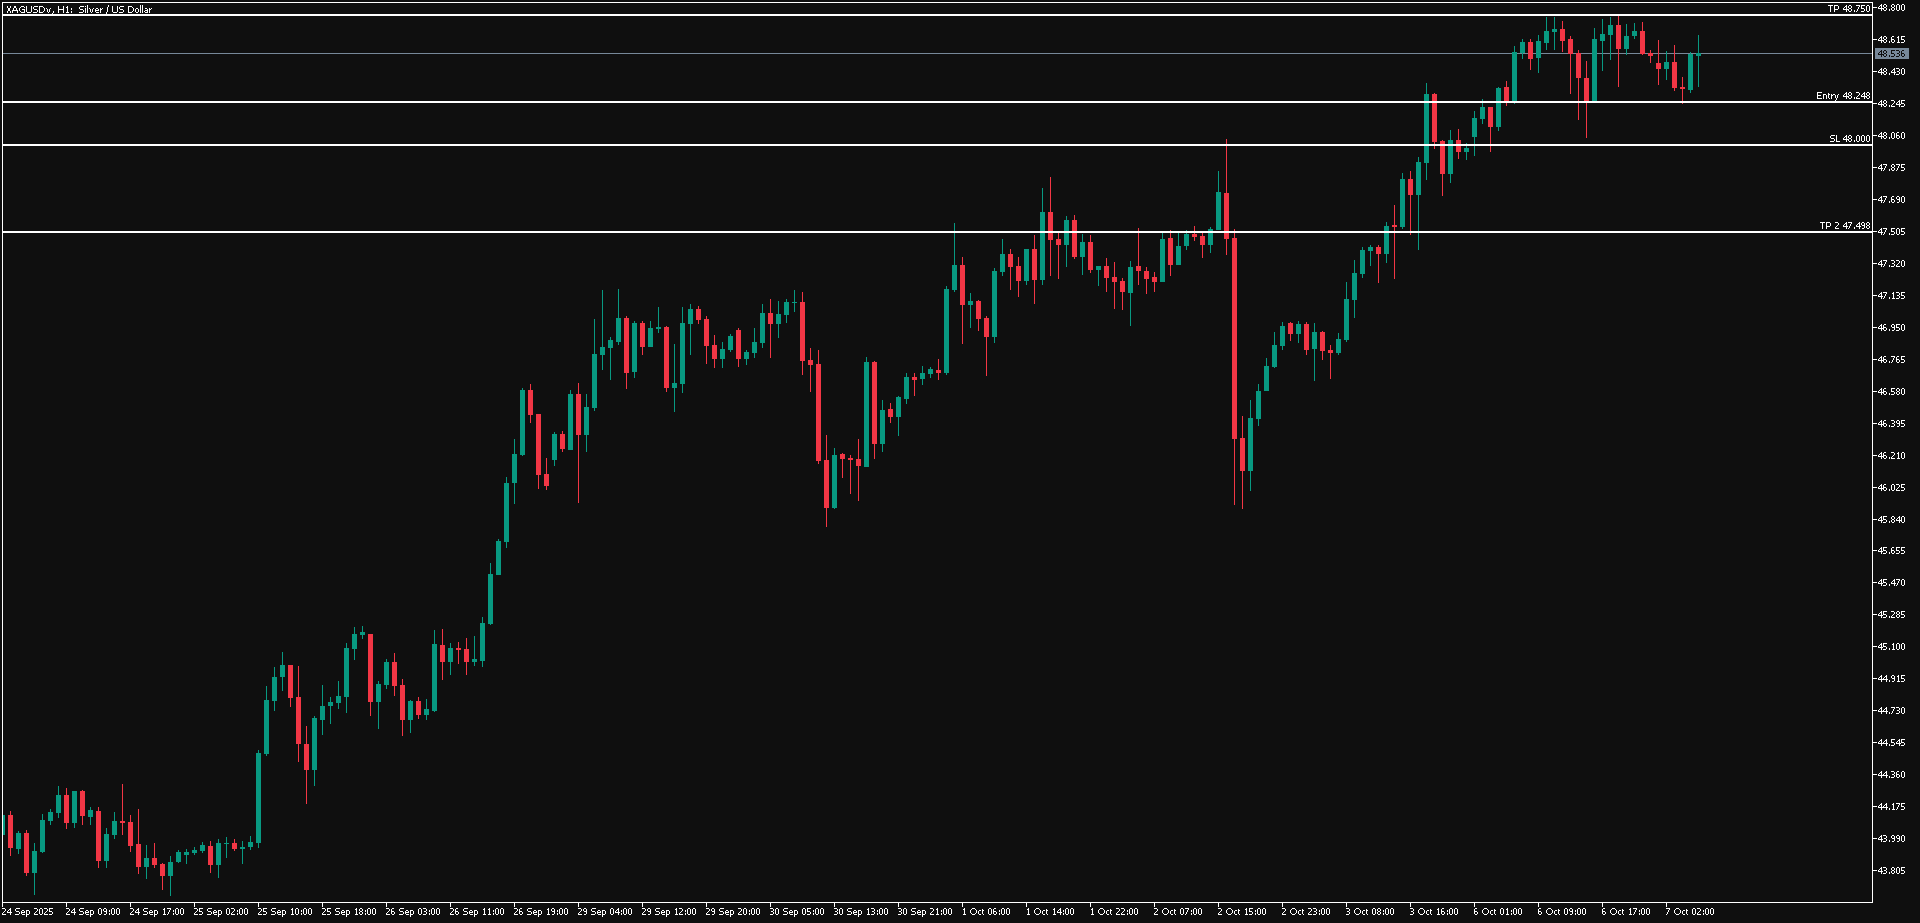Click the 24 Sep 2025 date label

coord(29,912)
